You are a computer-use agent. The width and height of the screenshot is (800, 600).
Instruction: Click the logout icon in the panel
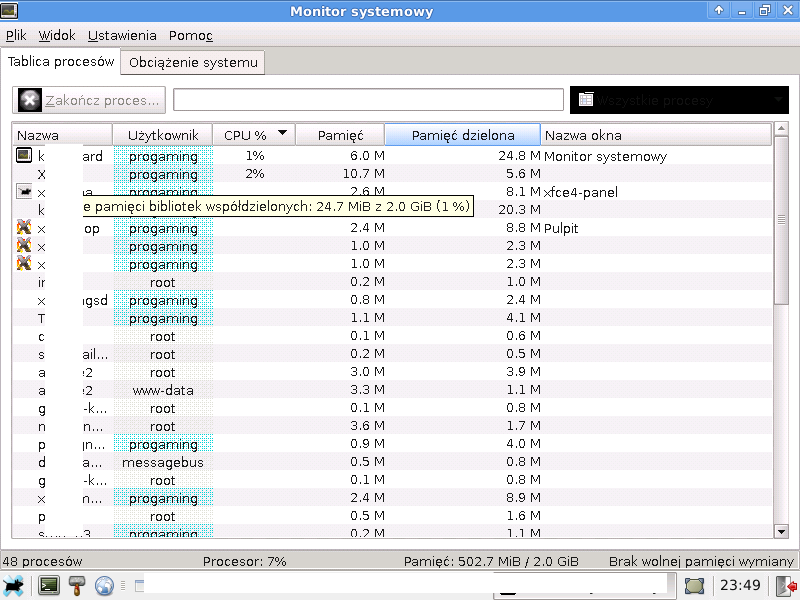[x=789, y=586]
